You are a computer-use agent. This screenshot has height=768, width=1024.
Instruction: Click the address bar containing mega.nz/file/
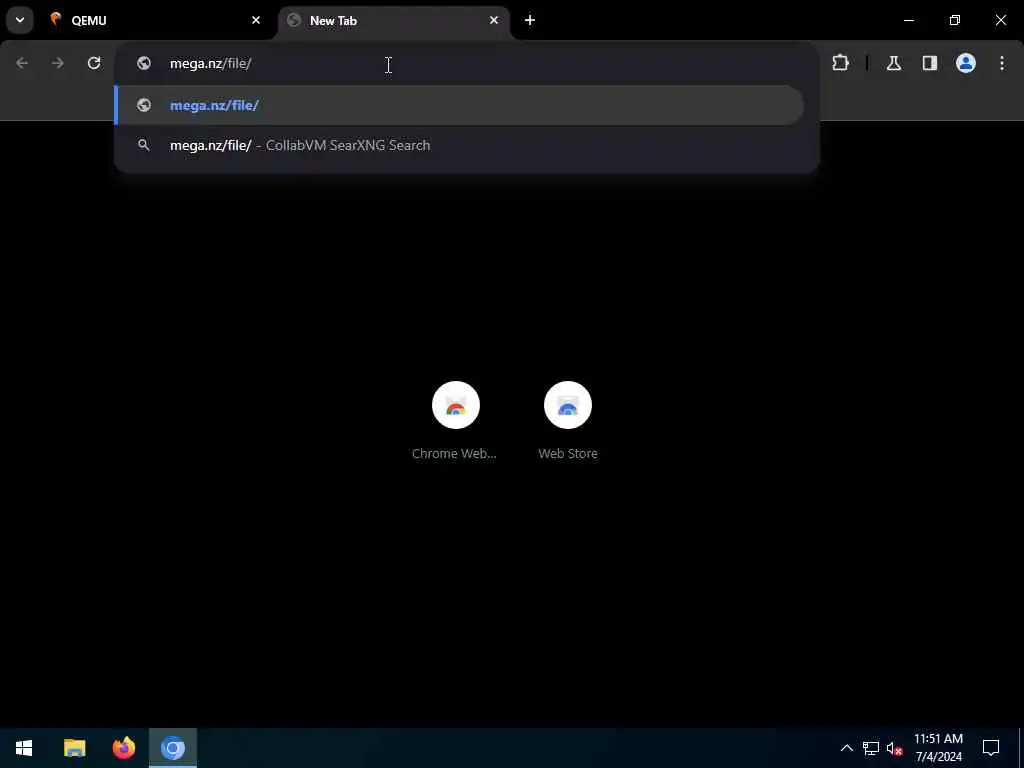[467, 63]
